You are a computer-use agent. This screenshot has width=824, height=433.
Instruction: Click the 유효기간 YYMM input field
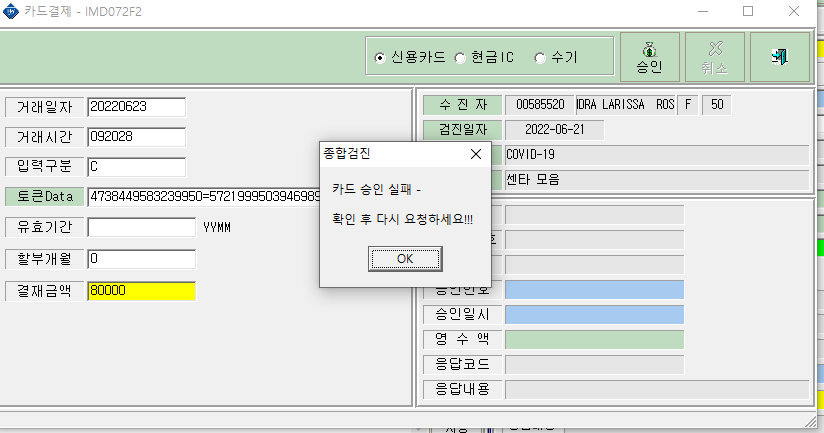click(x=142, y=227)
